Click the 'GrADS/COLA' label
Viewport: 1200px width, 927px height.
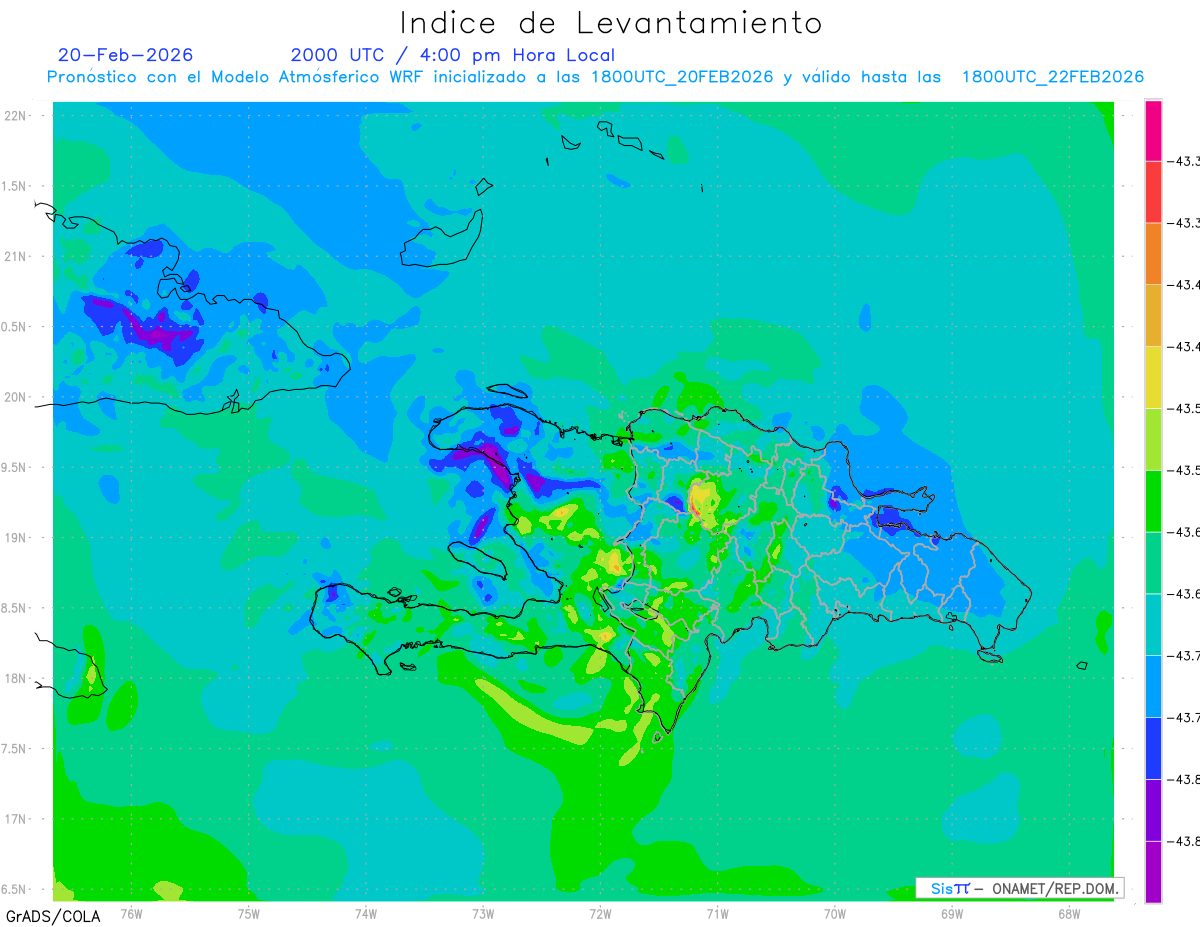[53, 915]
